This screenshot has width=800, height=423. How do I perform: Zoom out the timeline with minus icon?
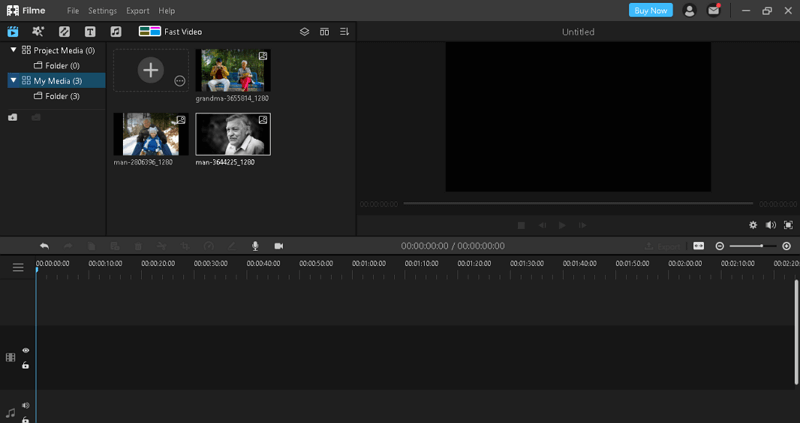(719, 246)
